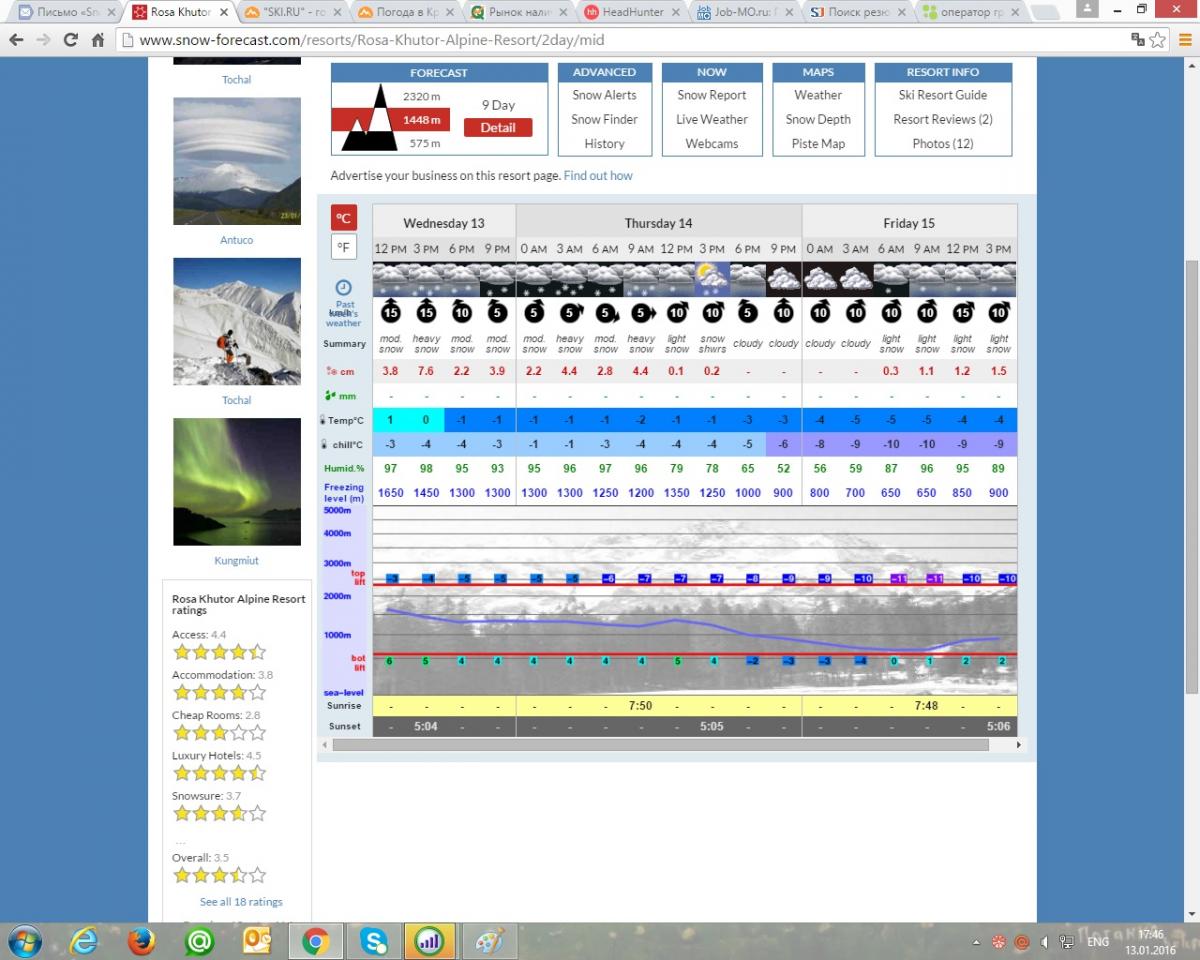Bookmark this page with the star

(1158, 40)
